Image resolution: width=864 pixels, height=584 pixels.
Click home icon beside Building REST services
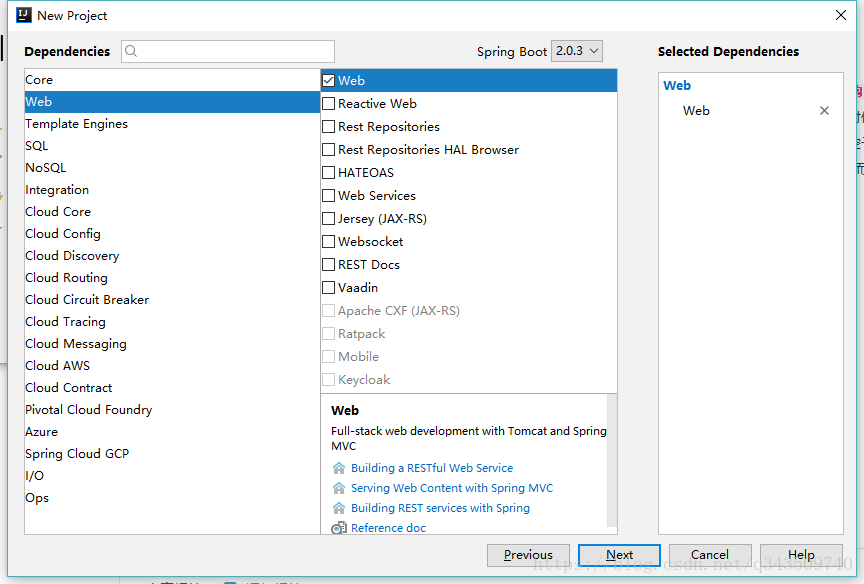tap(339, 508)
